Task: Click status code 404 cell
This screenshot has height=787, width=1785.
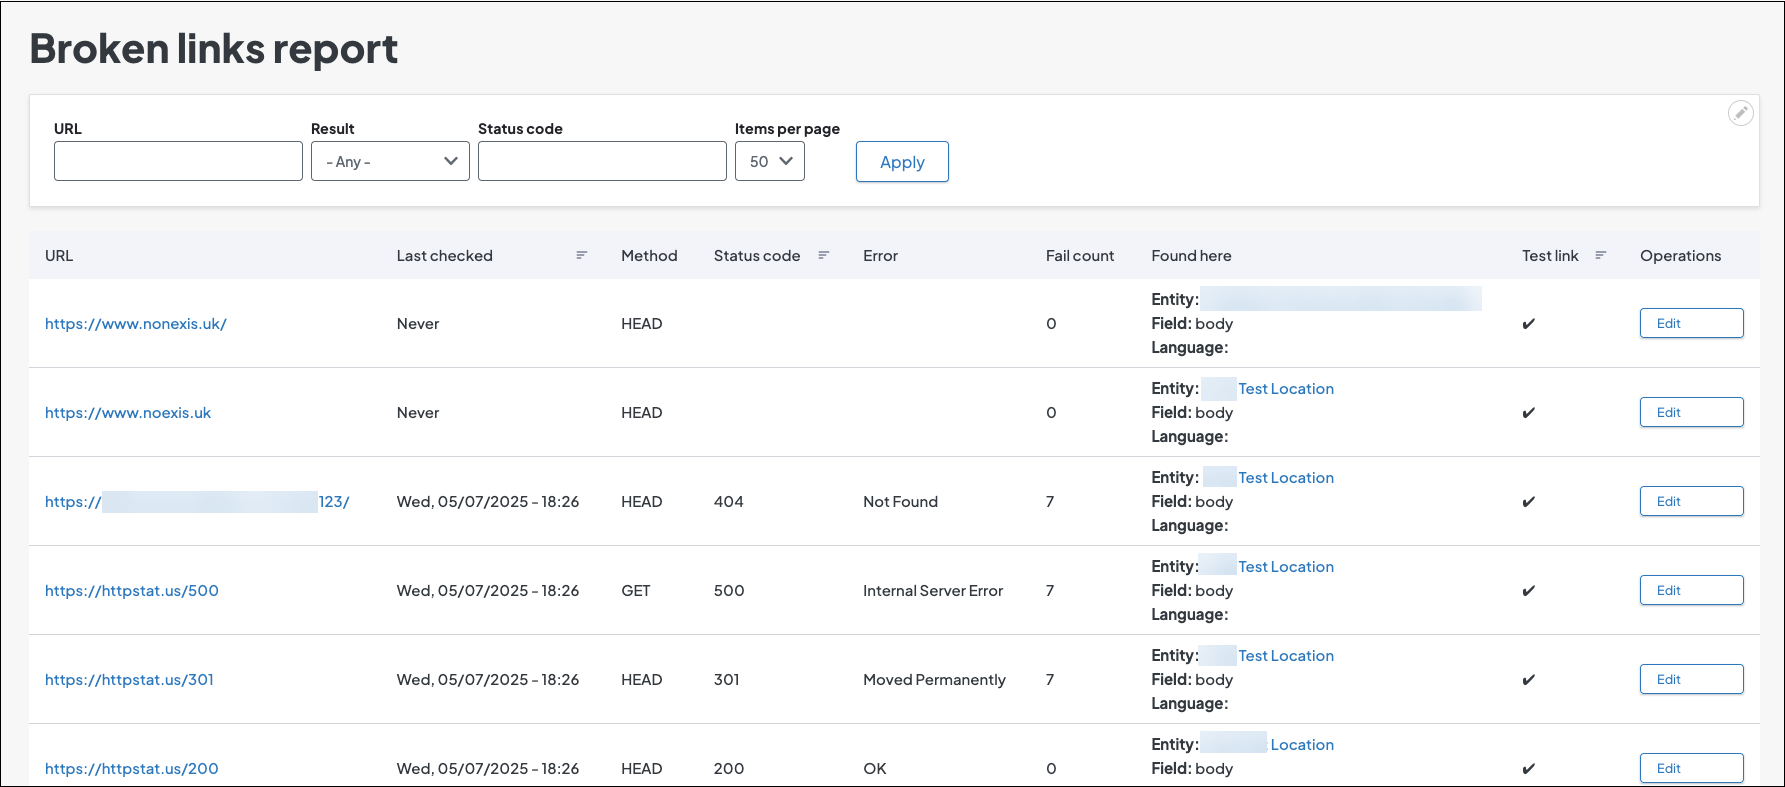Action: tap(729, 502)
